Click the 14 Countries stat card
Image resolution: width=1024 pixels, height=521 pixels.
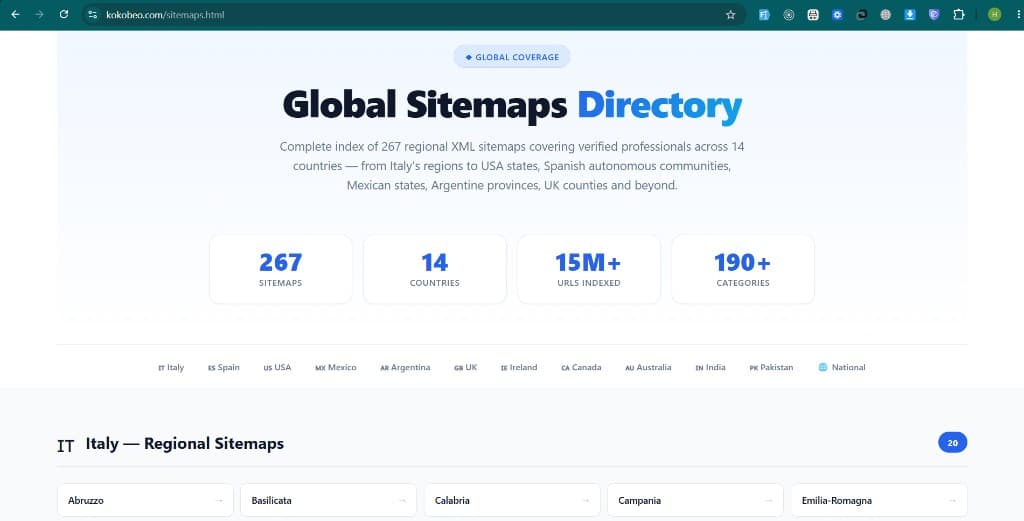[x=435, y=269]
